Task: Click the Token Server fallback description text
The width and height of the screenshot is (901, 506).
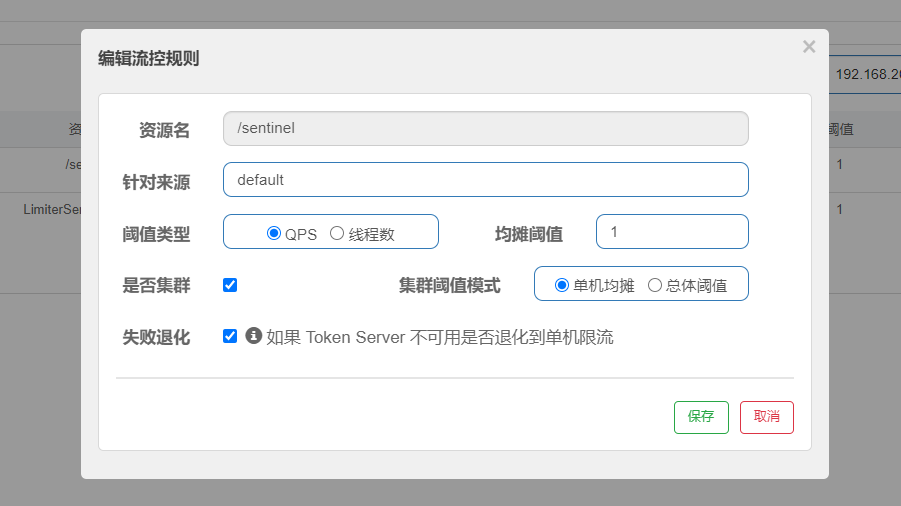Action: [440, 337]
